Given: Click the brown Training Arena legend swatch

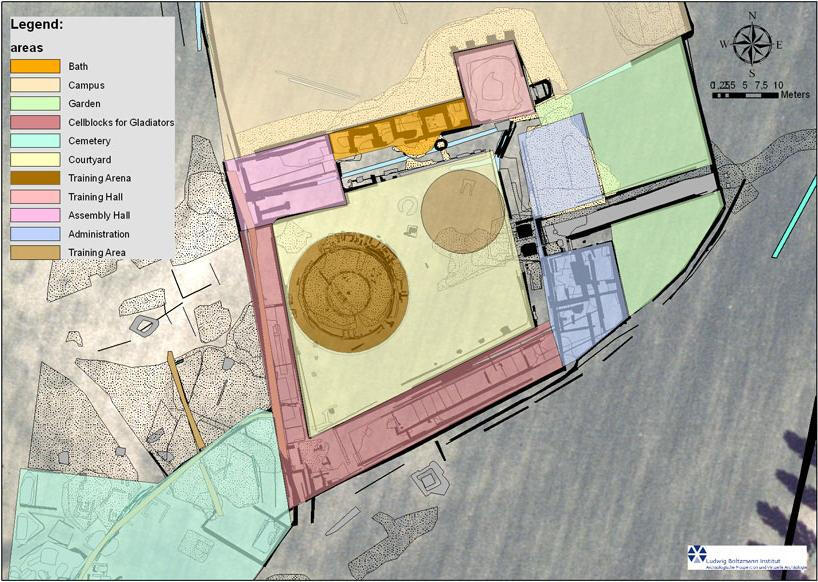Looking at the screenshot, I should coord(36,178).
